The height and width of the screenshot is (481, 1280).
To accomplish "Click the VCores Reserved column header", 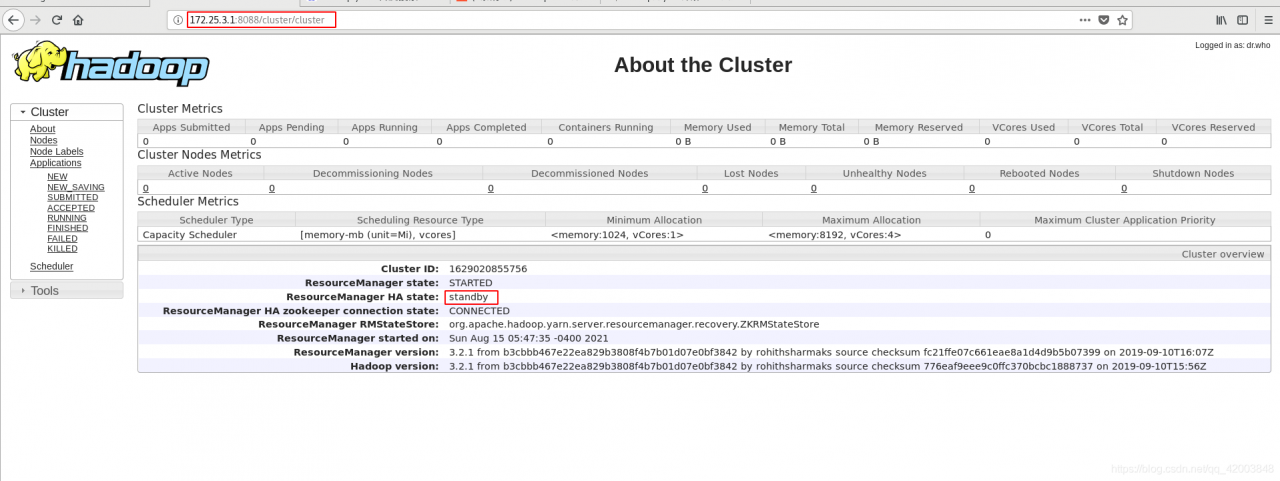I will tap(1213, 127).
